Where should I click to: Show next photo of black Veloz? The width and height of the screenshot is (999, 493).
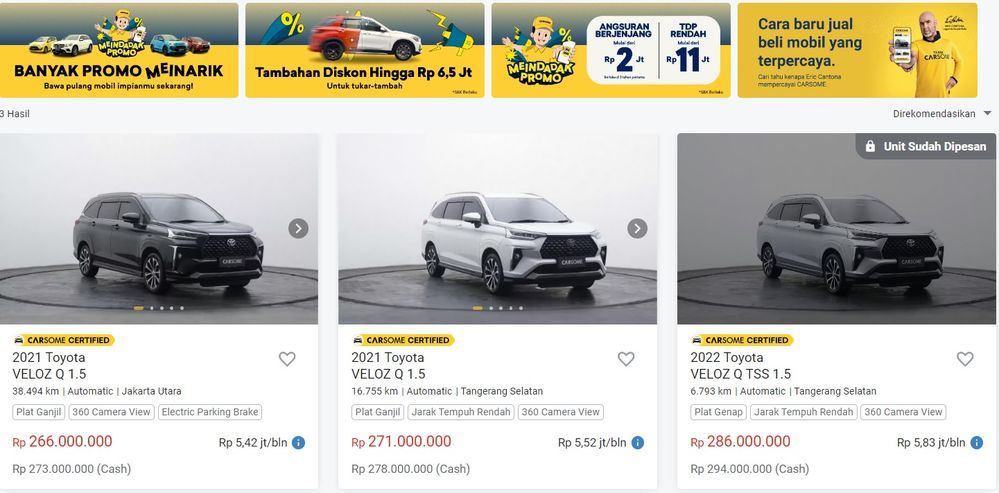[x=298, y=228]
